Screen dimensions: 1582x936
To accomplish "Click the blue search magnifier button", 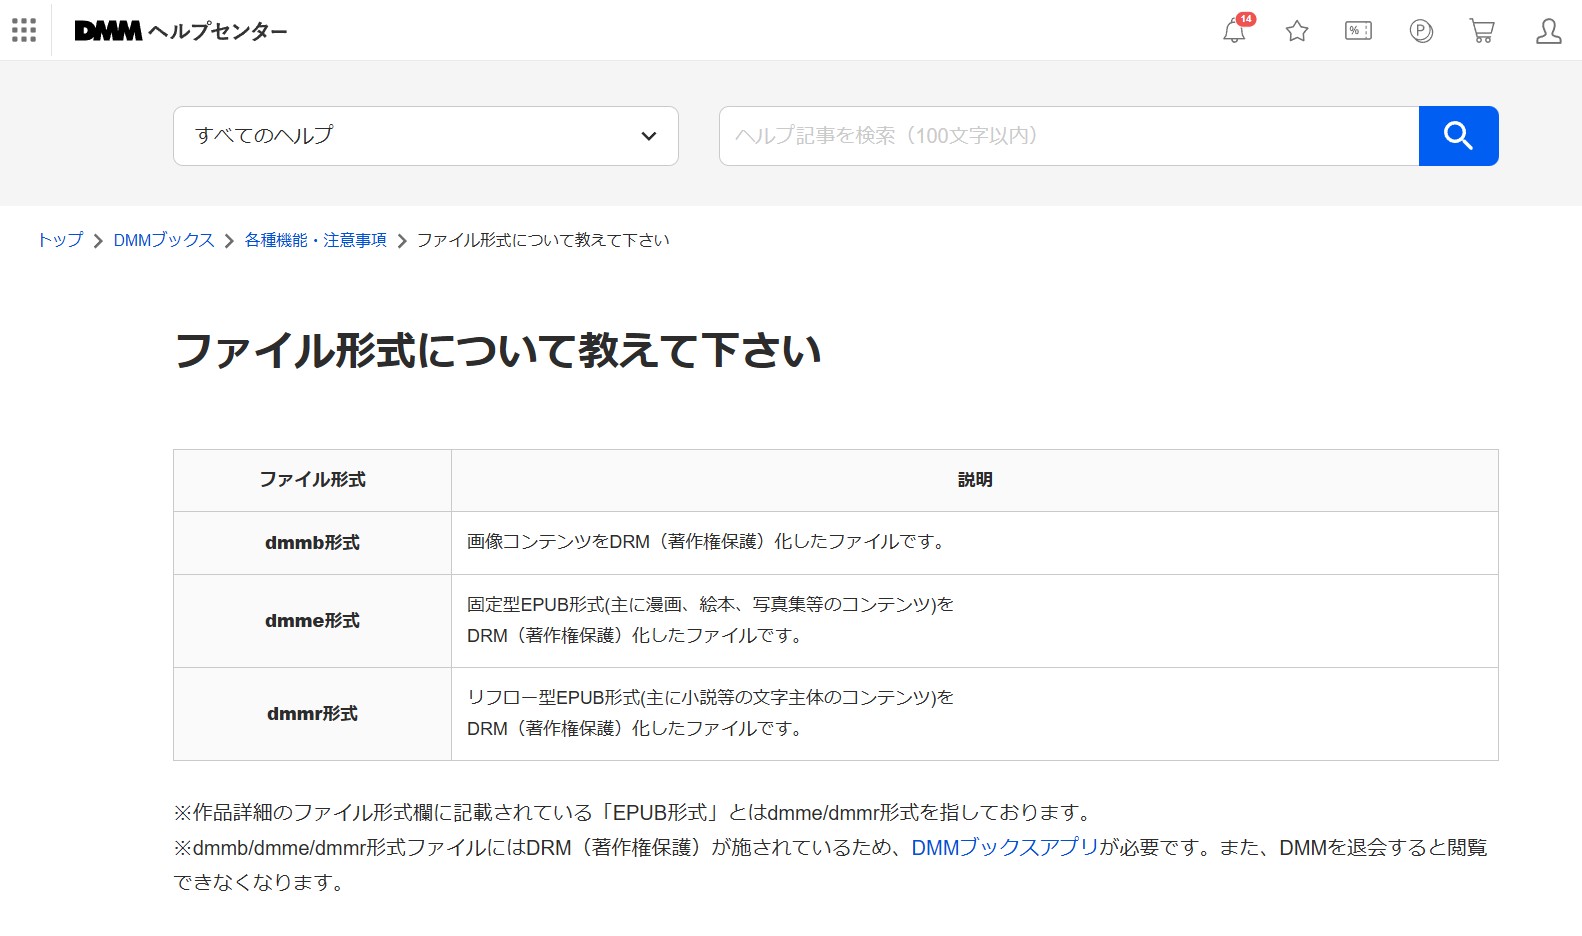I will tap(1458, 136).
